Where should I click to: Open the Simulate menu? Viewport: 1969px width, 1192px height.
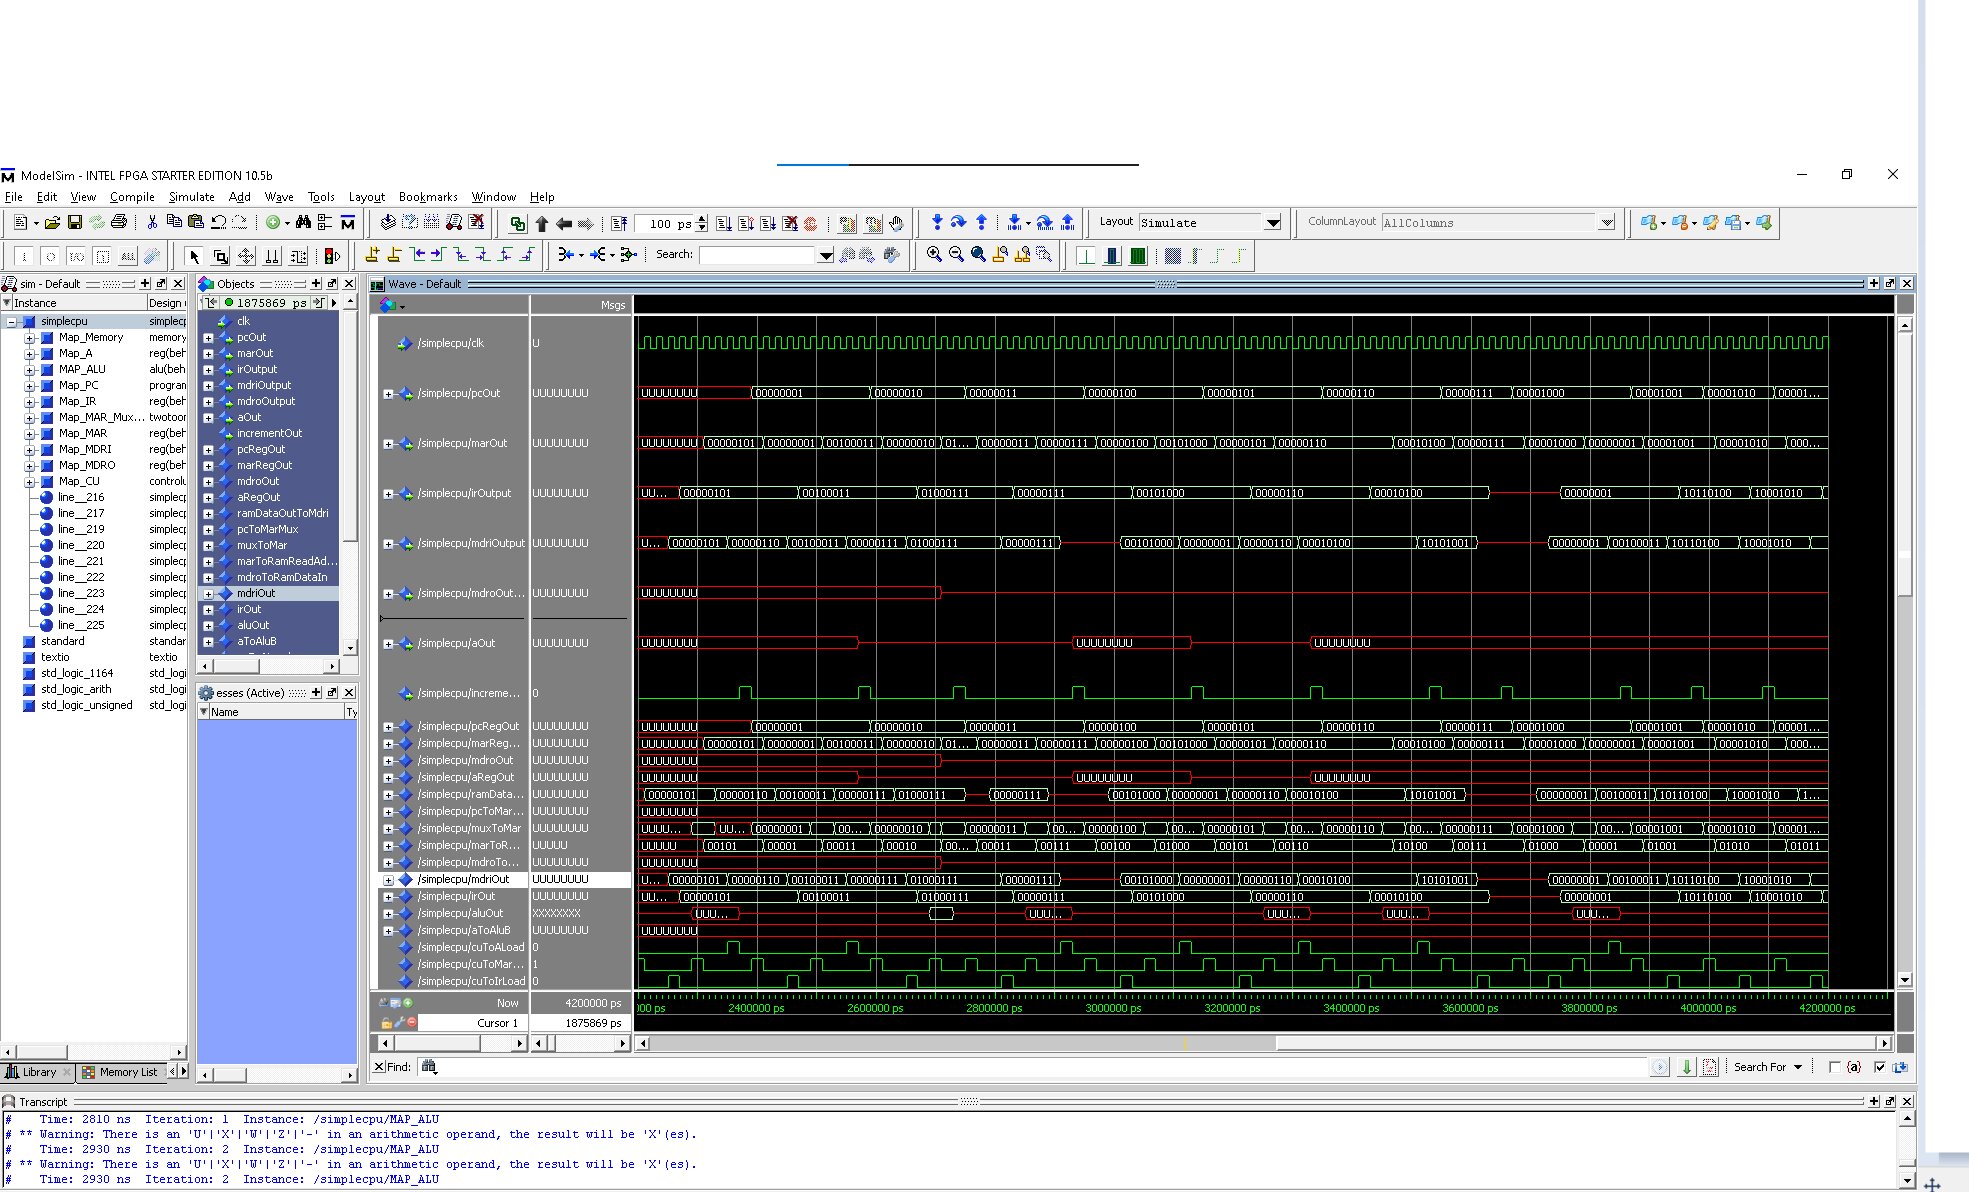[191, 197]
